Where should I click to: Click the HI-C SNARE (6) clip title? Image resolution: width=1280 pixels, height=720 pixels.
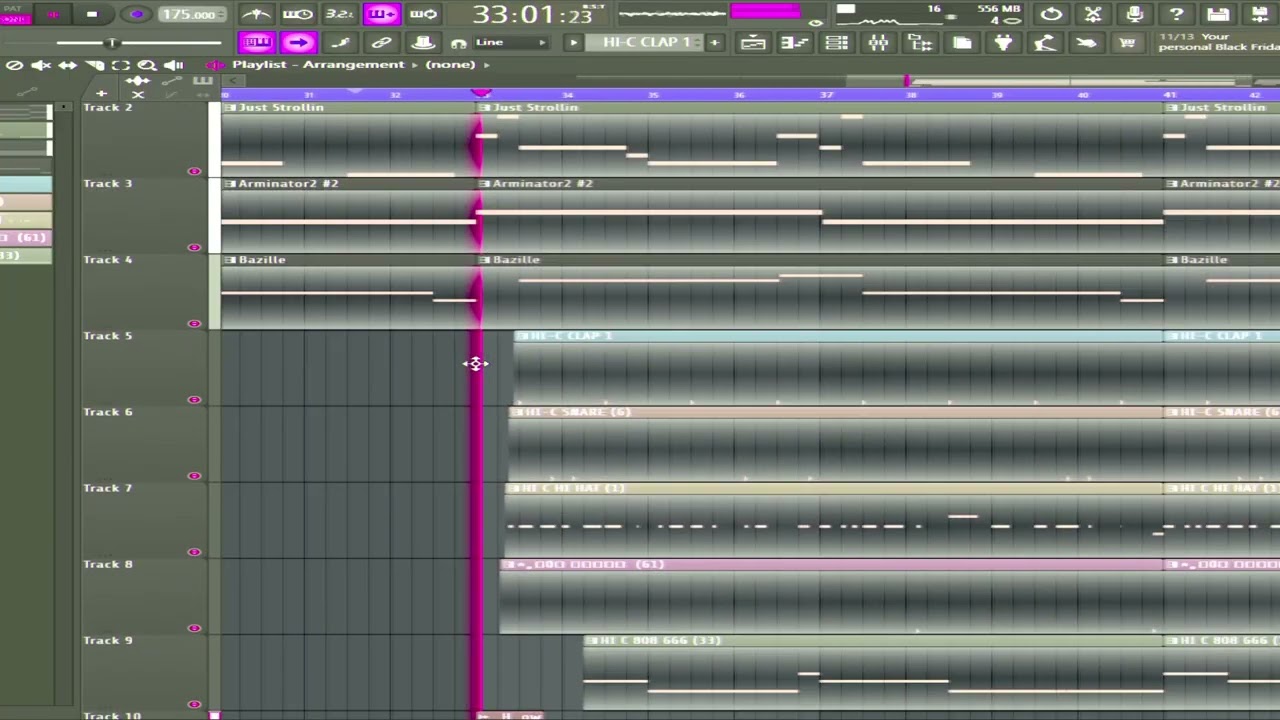click(578, 412)
